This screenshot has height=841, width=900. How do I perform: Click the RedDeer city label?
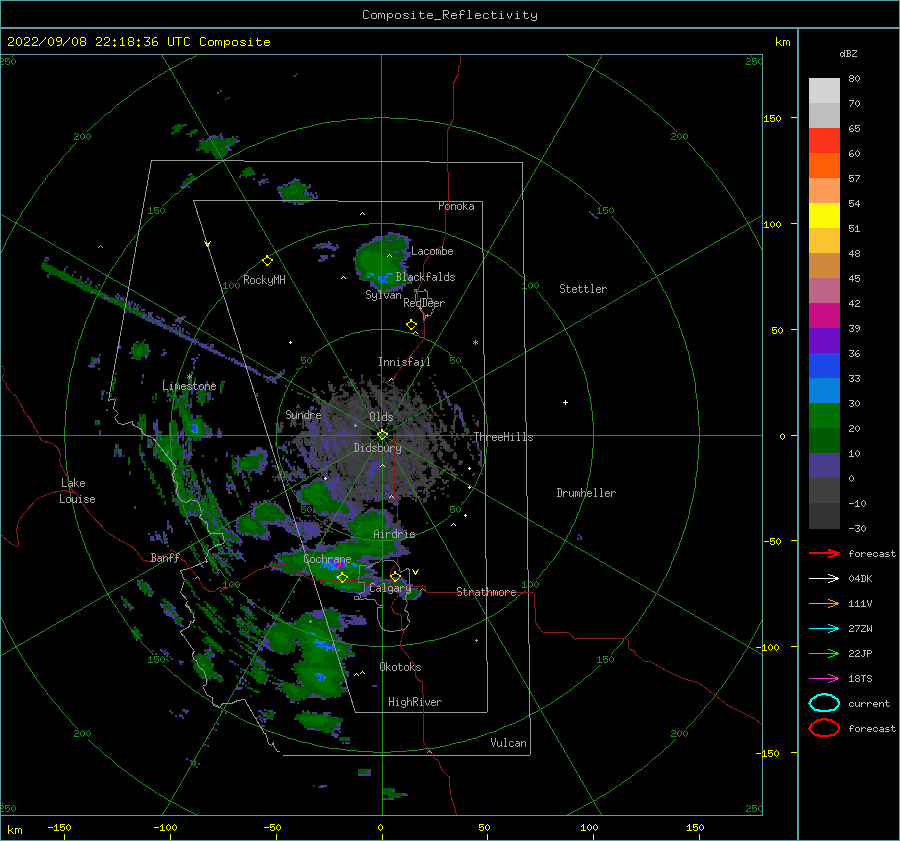pos(424,303)
